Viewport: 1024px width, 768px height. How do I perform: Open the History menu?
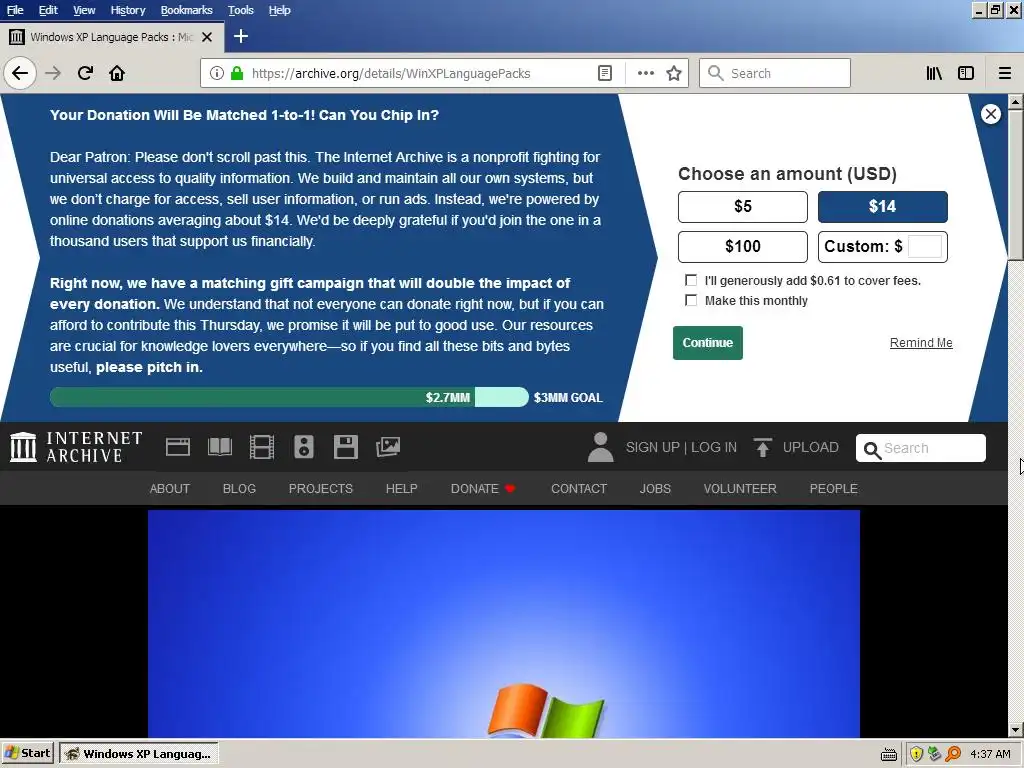click(127, 10)
